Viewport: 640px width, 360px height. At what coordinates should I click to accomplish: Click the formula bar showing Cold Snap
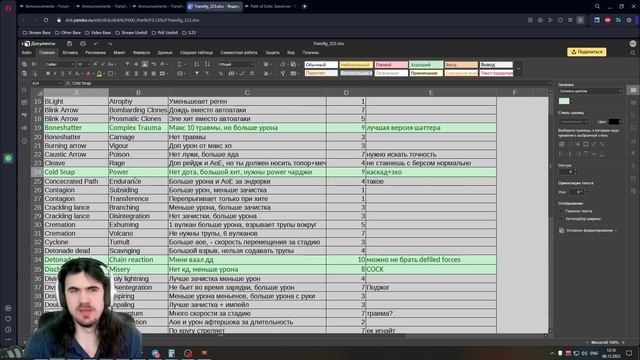coord(308,83)
